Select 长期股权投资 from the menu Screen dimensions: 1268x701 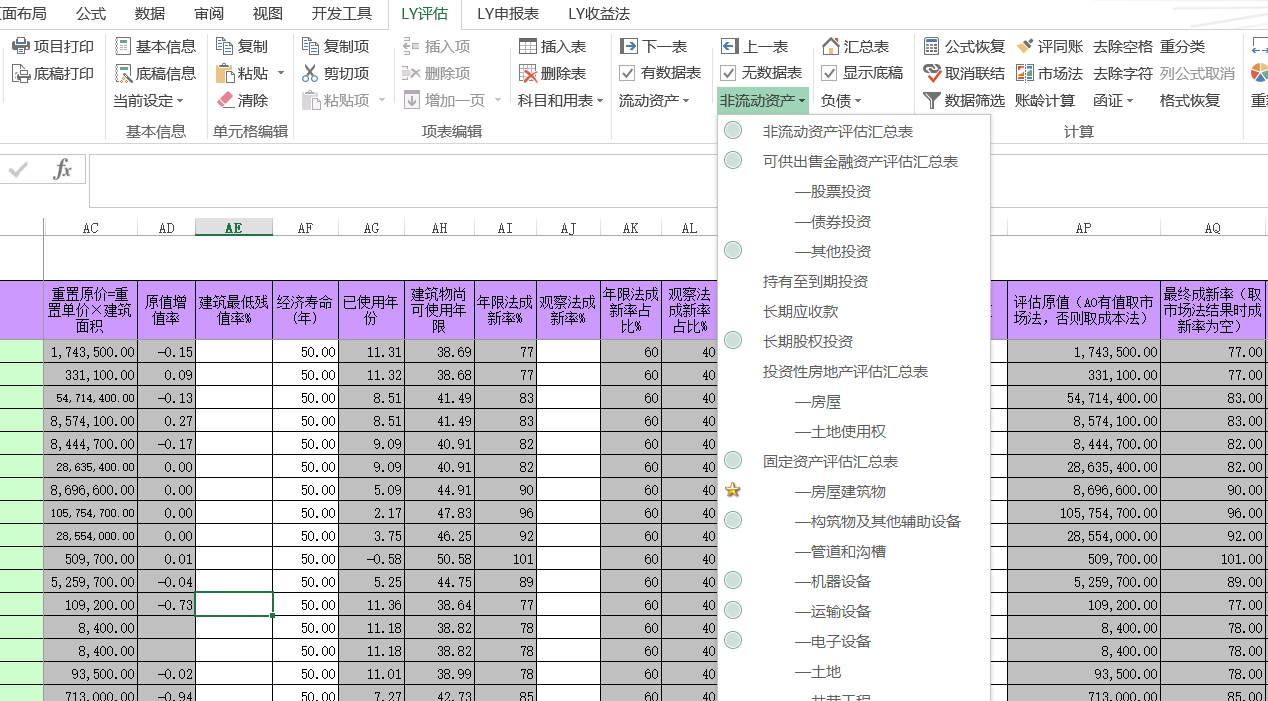coord(808,342)
